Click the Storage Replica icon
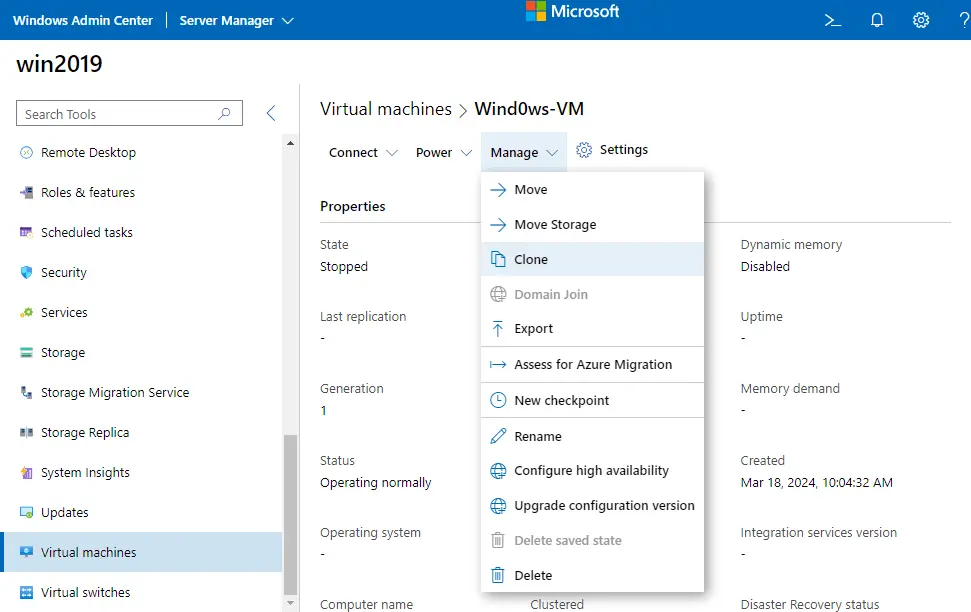This screenshot has width=971, height=612. (x=26, y=432)
